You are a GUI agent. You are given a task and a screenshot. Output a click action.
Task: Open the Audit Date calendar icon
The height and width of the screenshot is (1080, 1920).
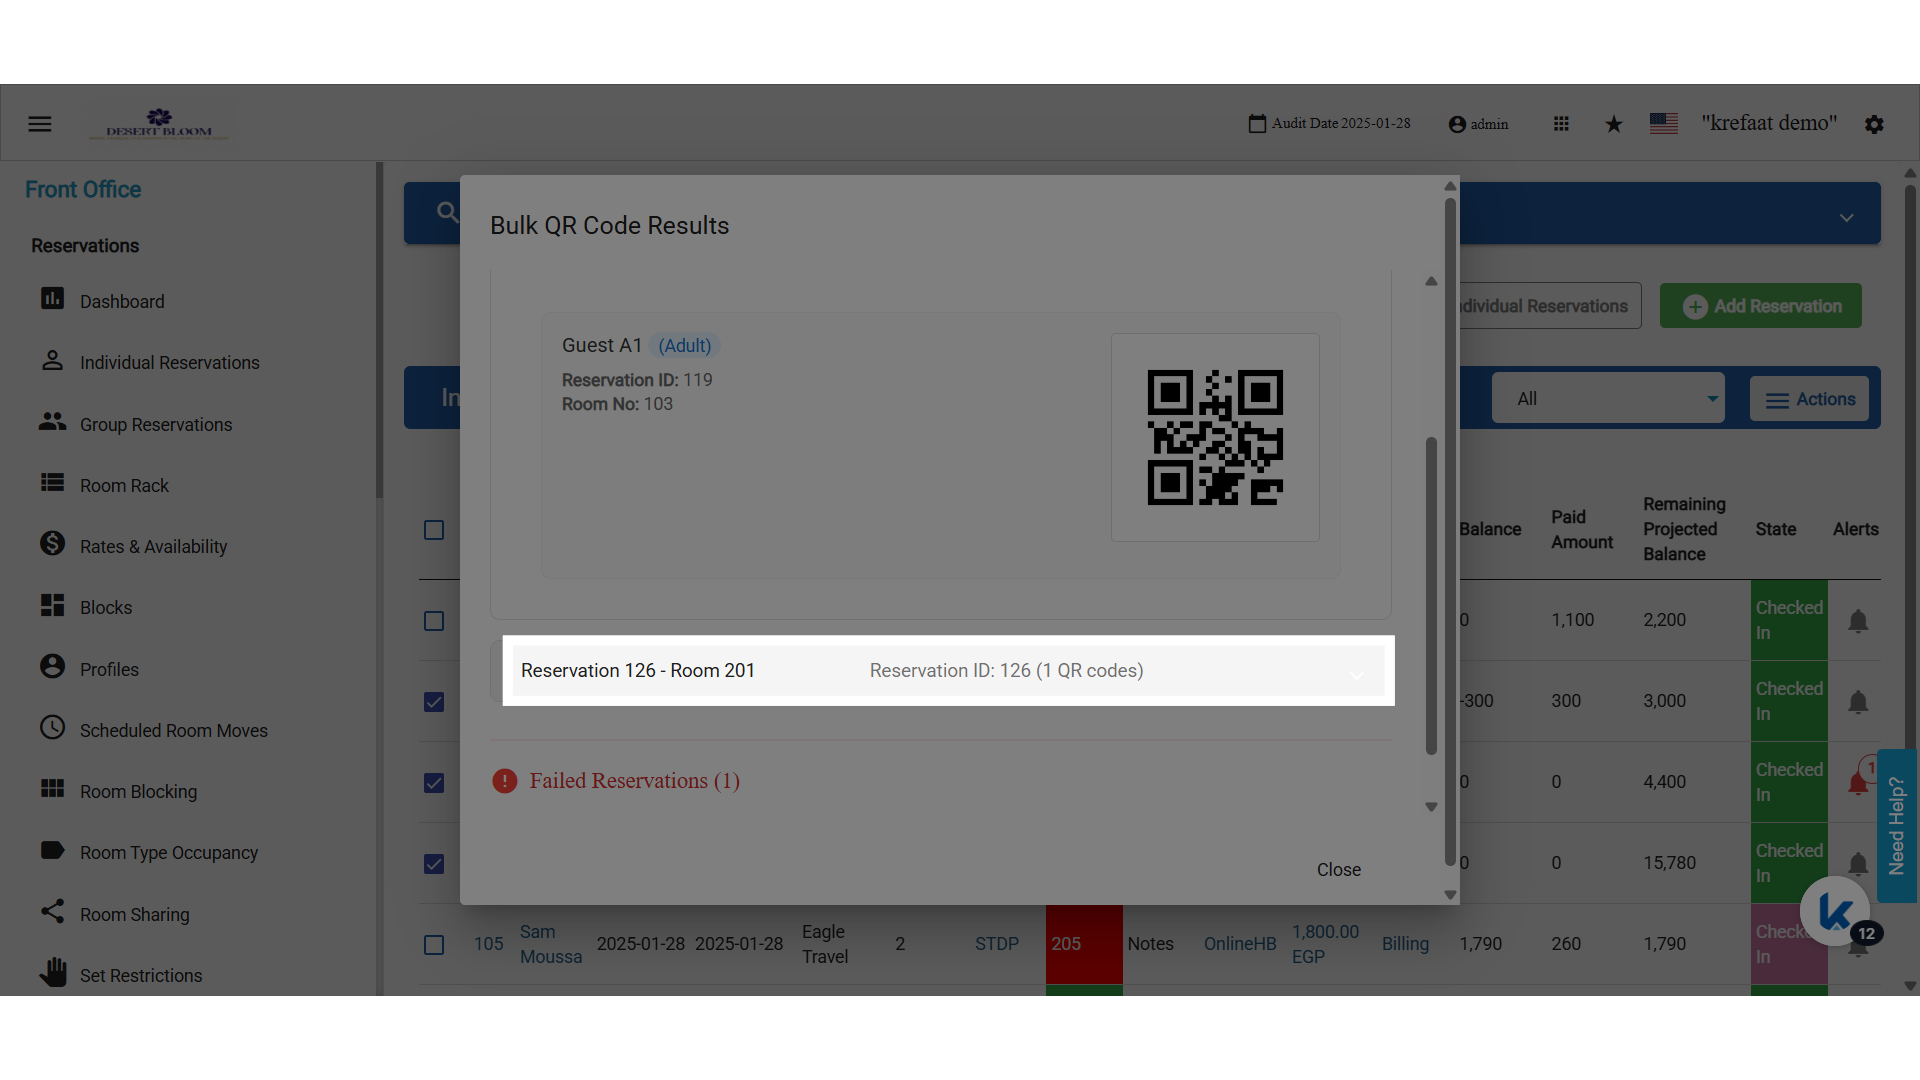point(1257,124)
